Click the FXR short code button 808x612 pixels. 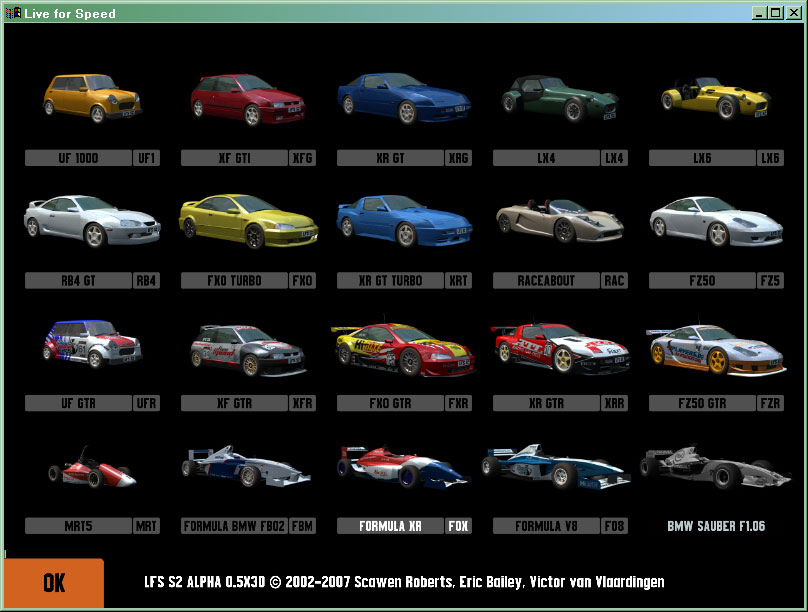click(x=459, y=403)
